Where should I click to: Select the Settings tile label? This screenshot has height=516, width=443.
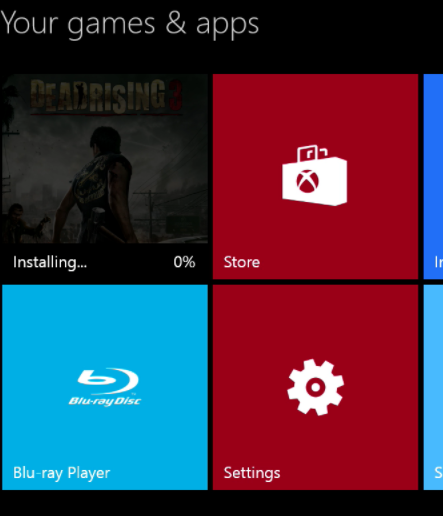pyautogui.click(x=252, y=473)
